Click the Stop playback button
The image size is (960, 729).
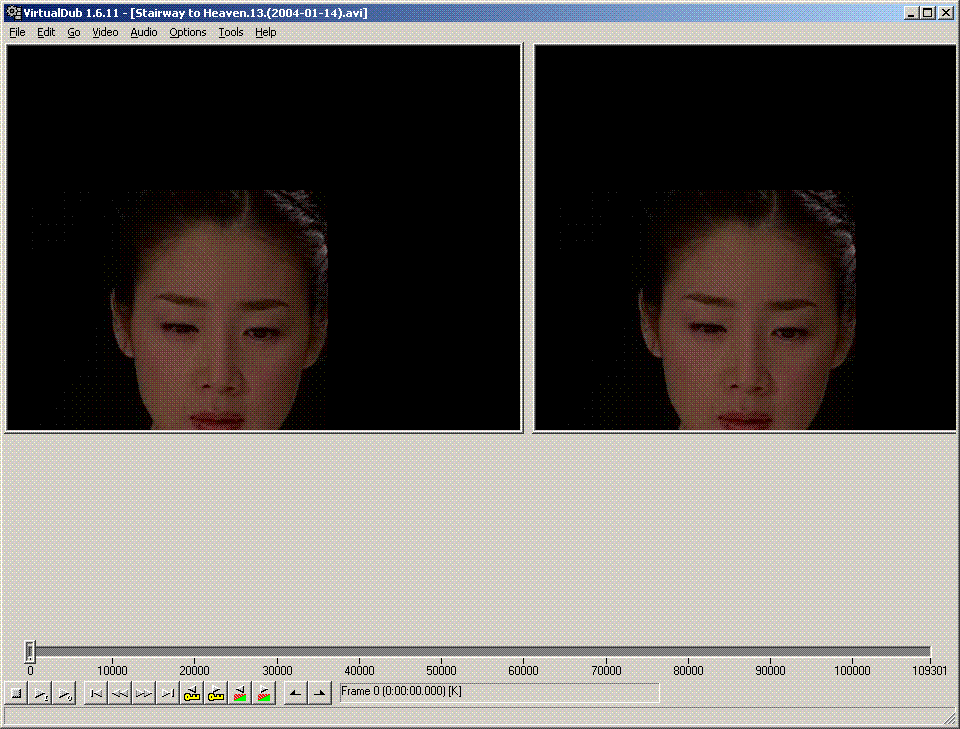point(17,693)
